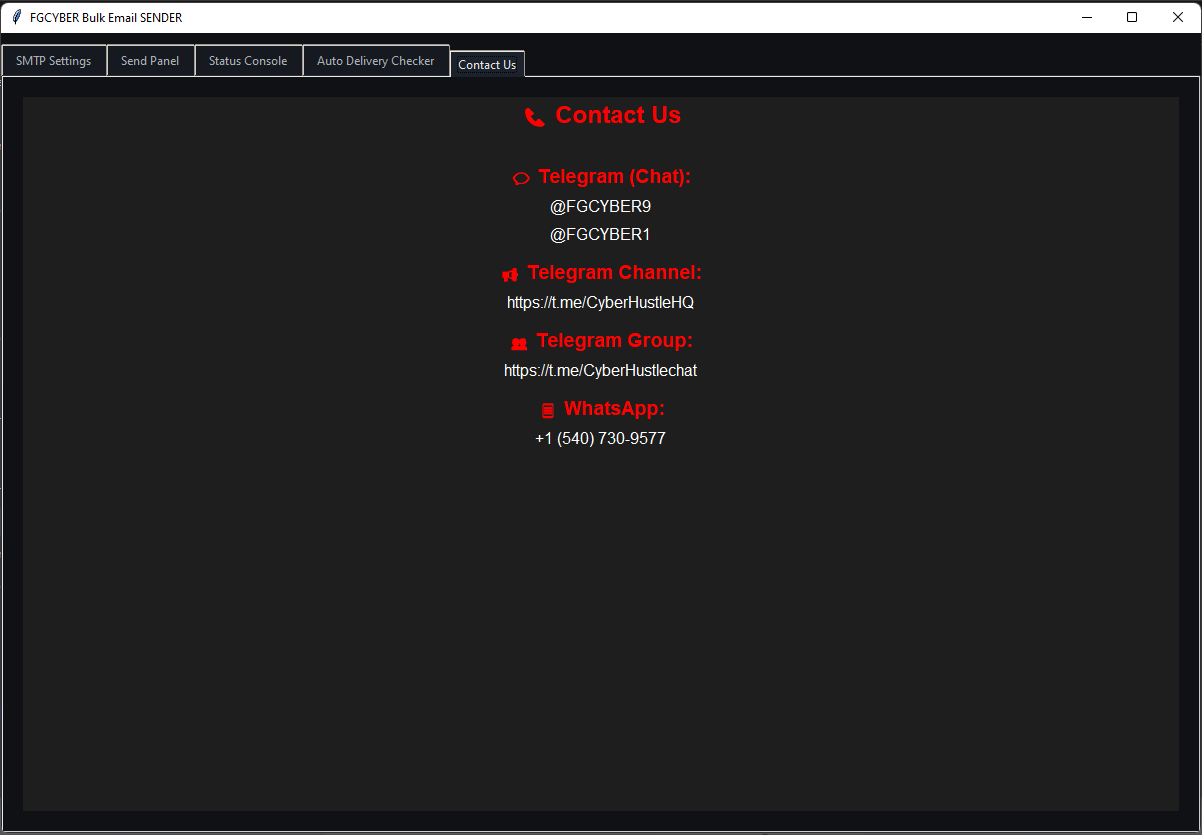This screenshot has height=835, width=1202.
Task: Click the feather app icon in title bar
Action: pos(16,17)
